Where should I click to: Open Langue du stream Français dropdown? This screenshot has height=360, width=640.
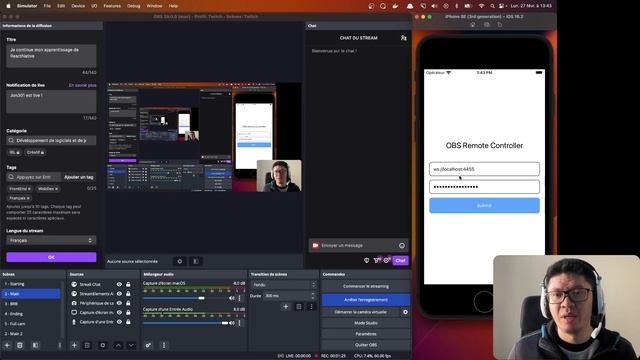click(51, 240)
